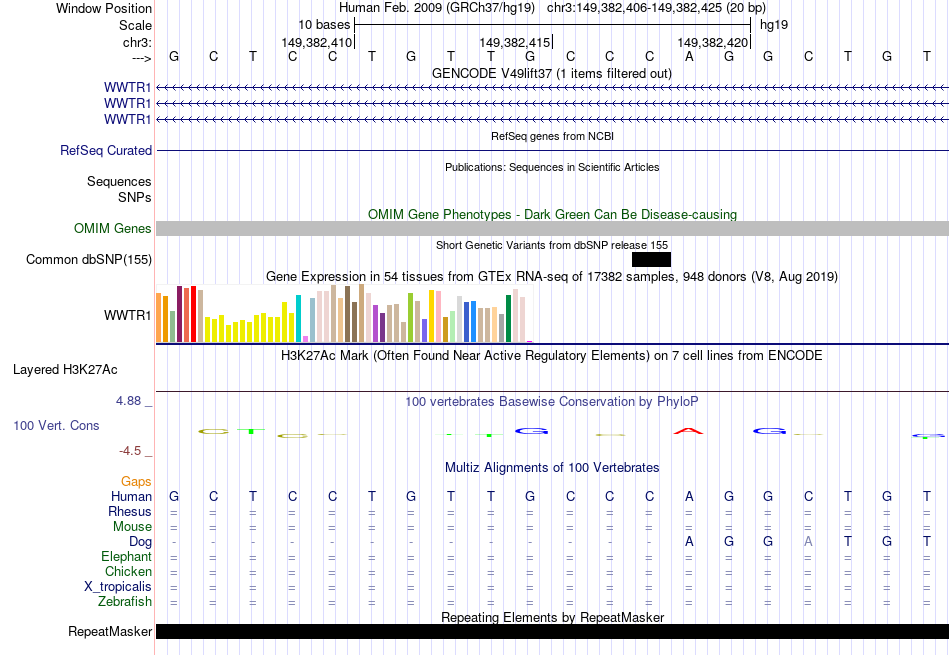Click the WWTR1 label beside GTEx chart
The height and width of the screenshot is (655, 950).
point(127,315)
